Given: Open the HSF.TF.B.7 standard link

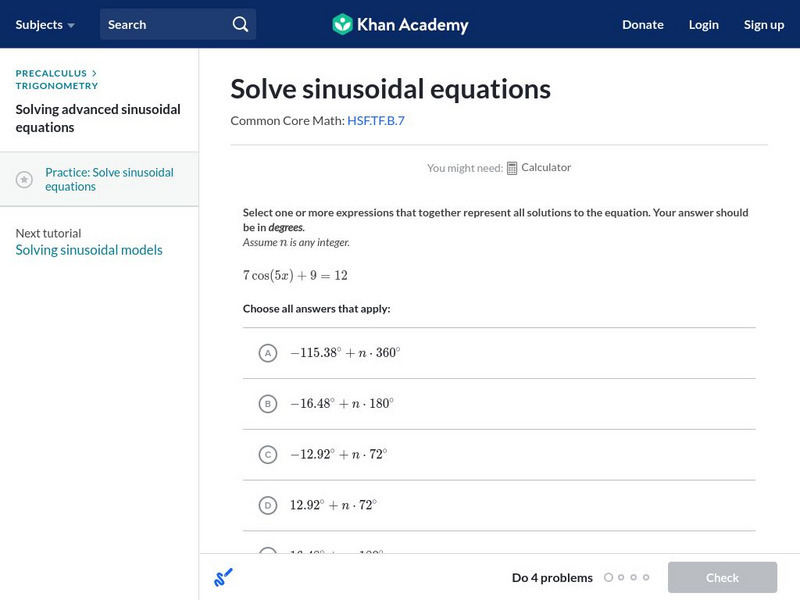Looking at the screenshot, I should (x=375, y=121).
